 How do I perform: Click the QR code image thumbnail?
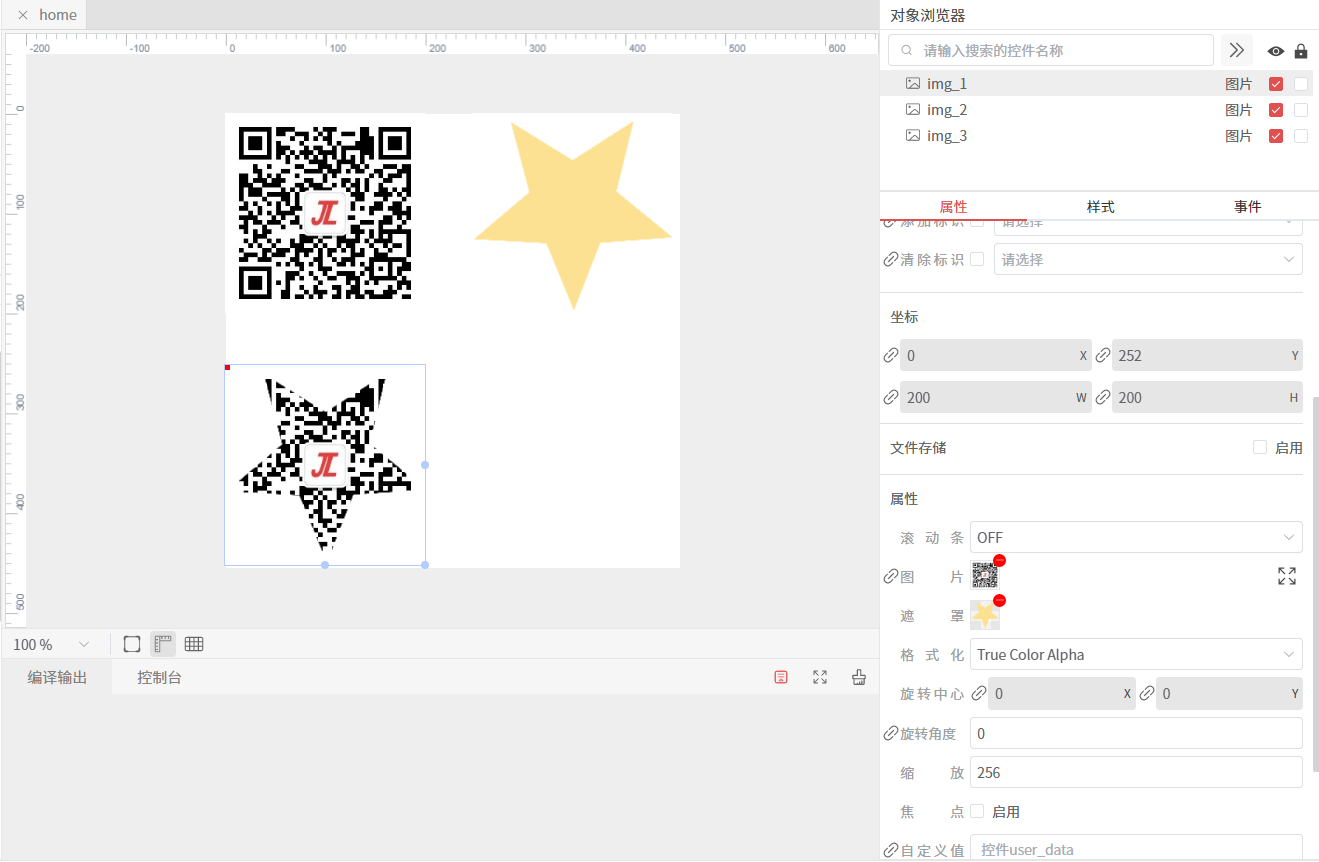pos(985,575)
